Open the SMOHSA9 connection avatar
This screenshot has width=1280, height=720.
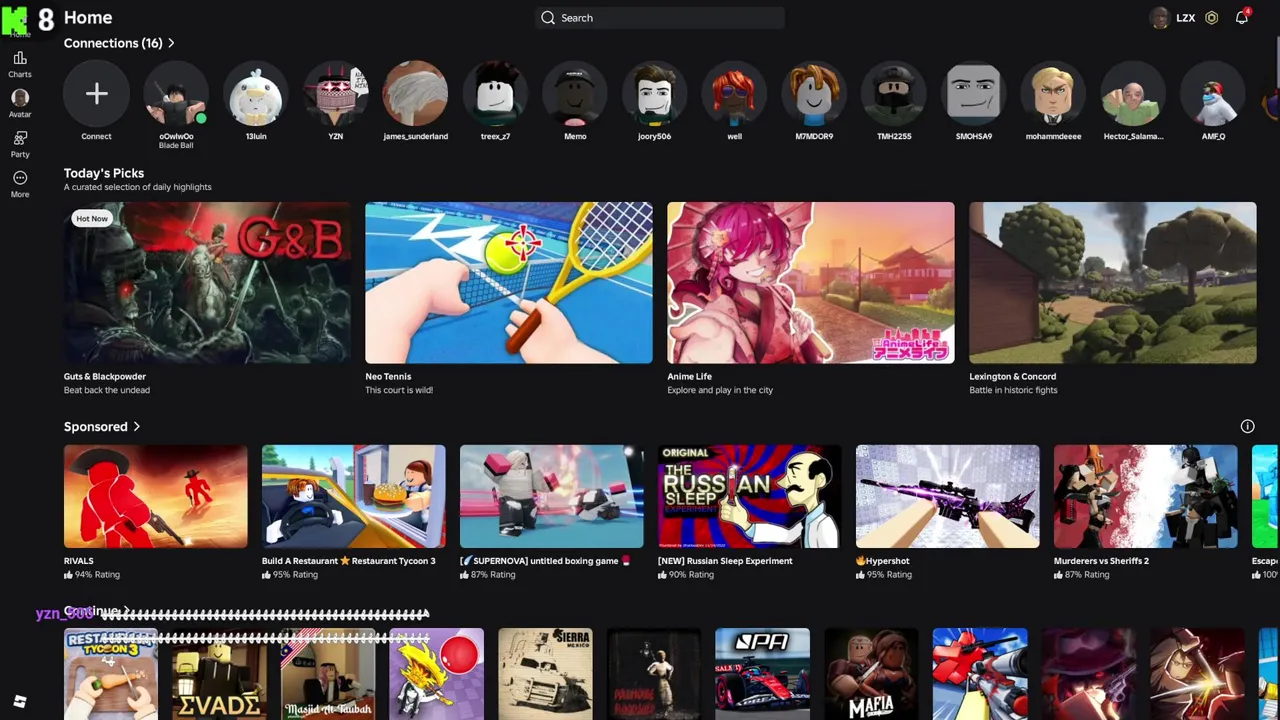click(x=974, y=94)
